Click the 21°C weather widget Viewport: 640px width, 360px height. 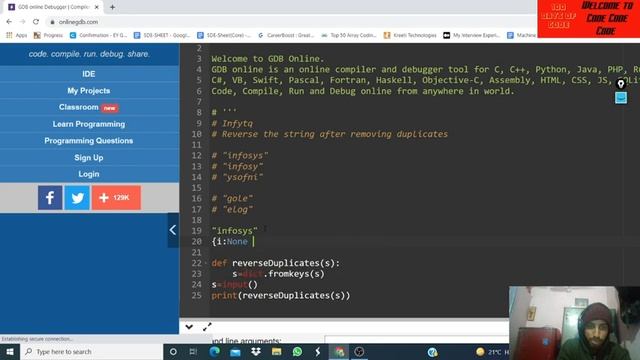pos(492,351)
